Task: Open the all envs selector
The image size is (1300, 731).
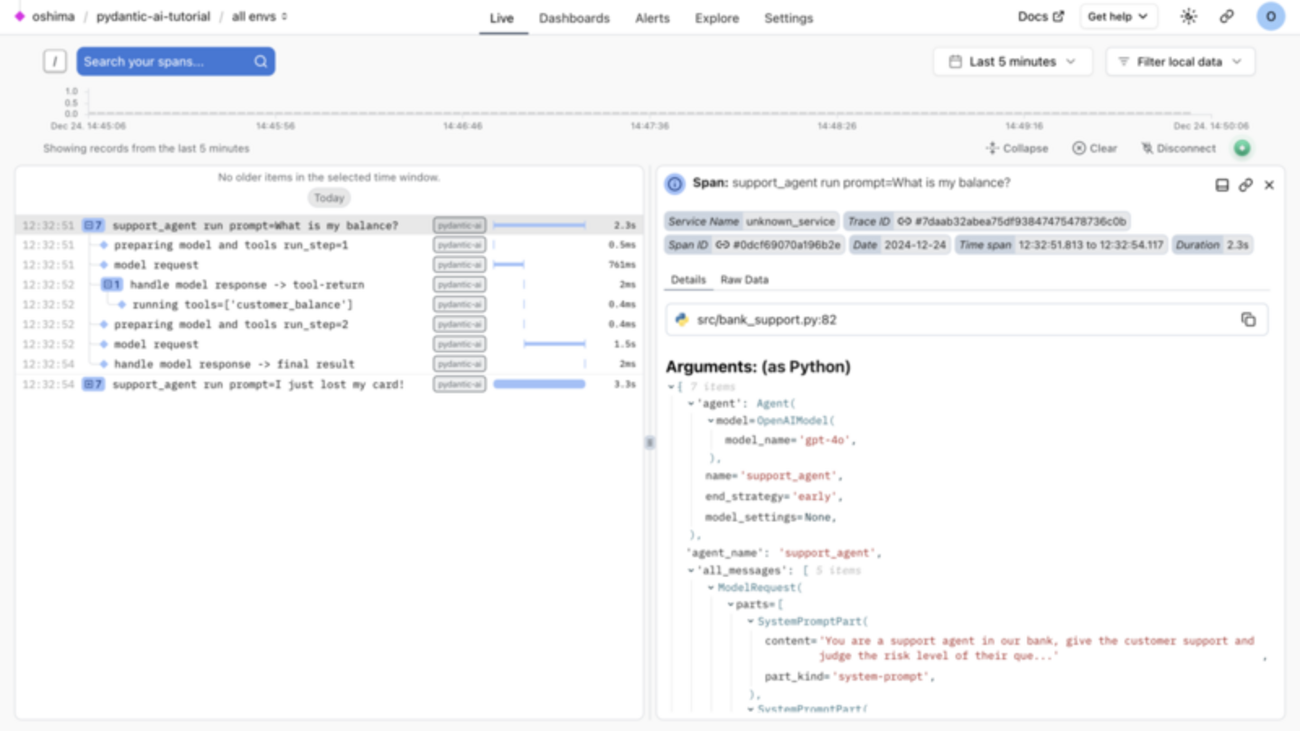Action: click(x=259, y=17)
